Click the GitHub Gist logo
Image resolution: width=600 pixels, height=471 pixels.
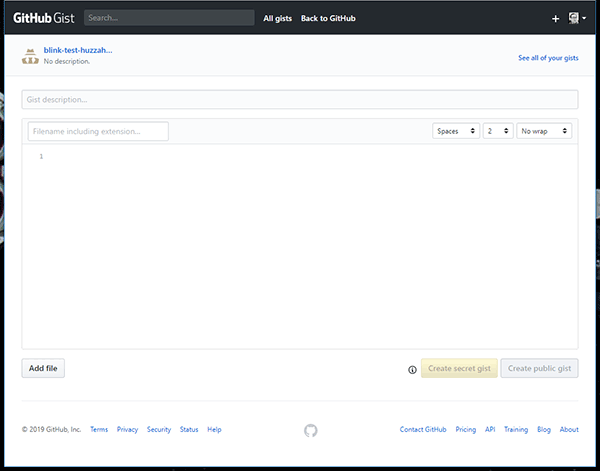tap(44, 18)
